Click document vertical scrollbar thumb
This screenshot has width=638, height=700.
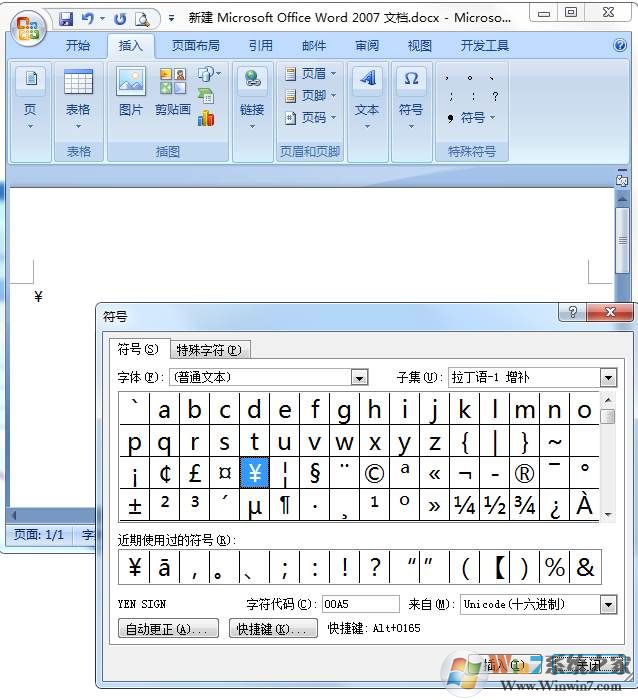coord(622,240)
